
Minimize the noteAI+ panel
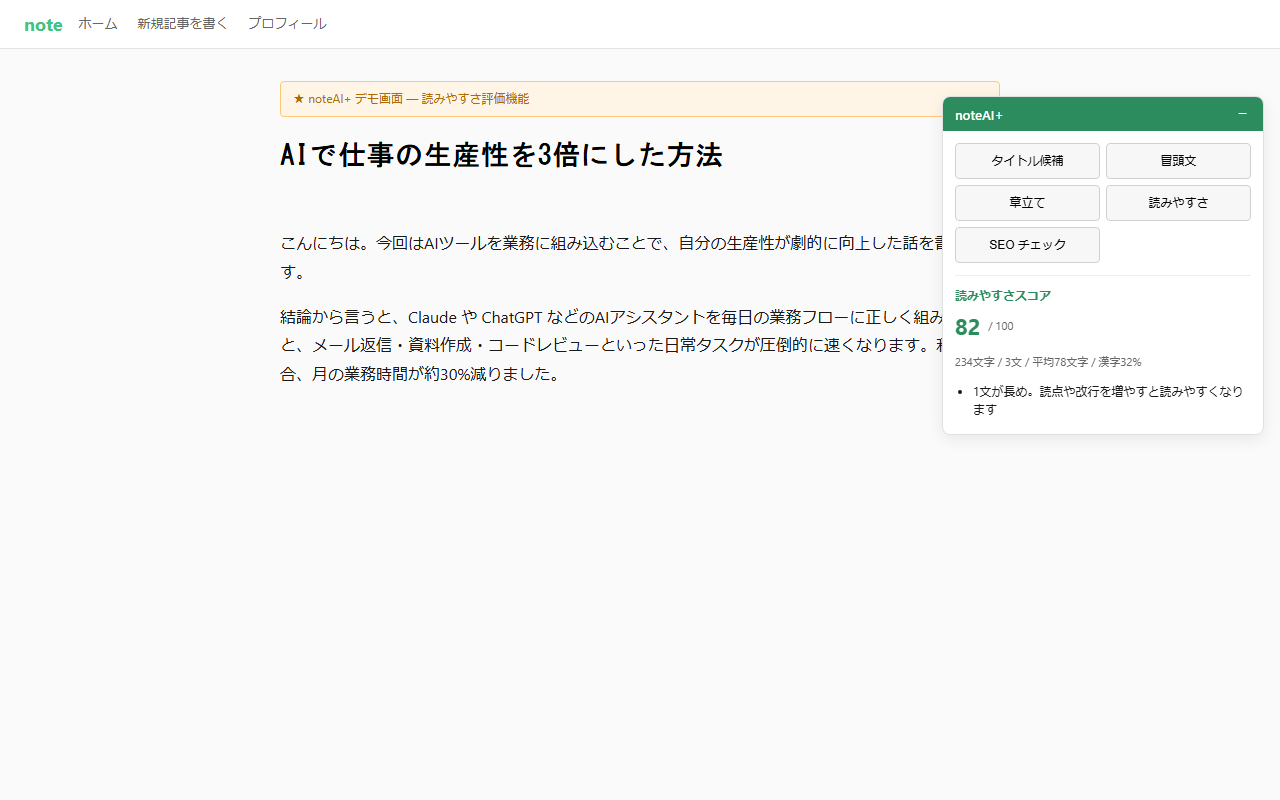coord(1242,114)
